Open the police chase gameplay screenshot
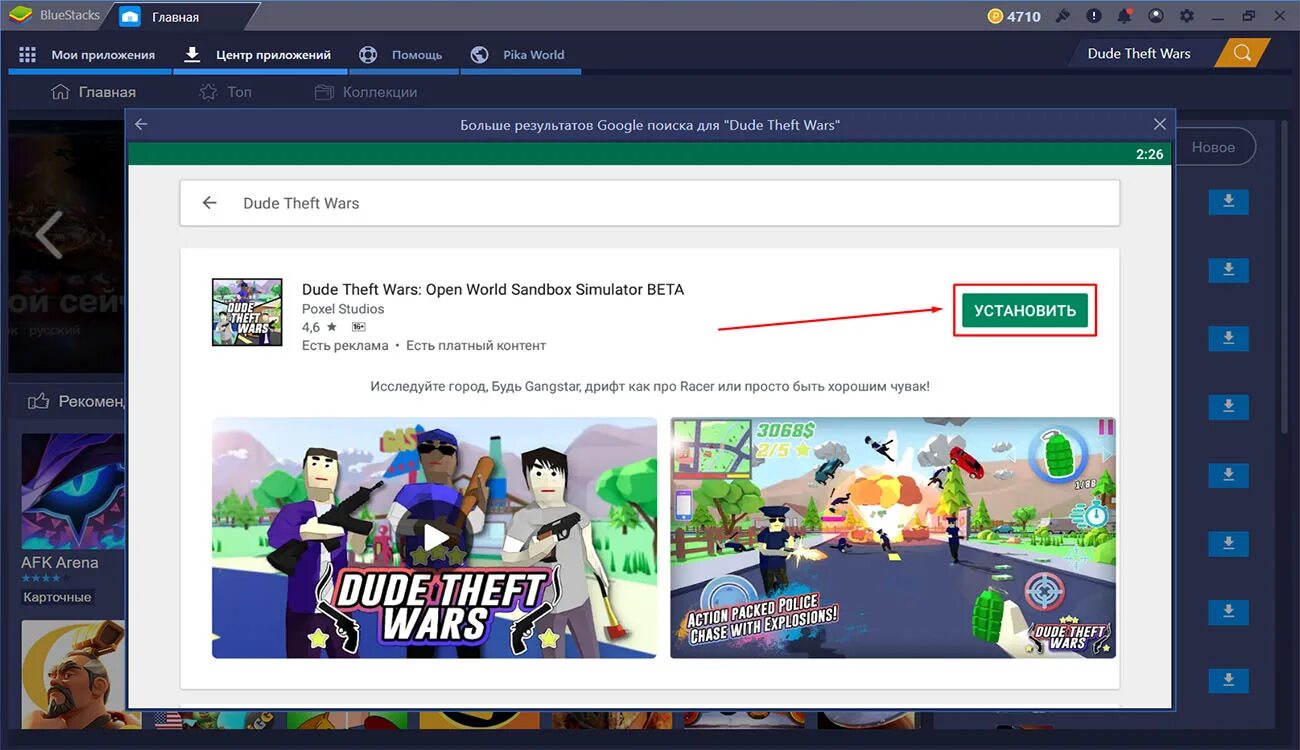The image size is (1300, 750). (893, 537)
